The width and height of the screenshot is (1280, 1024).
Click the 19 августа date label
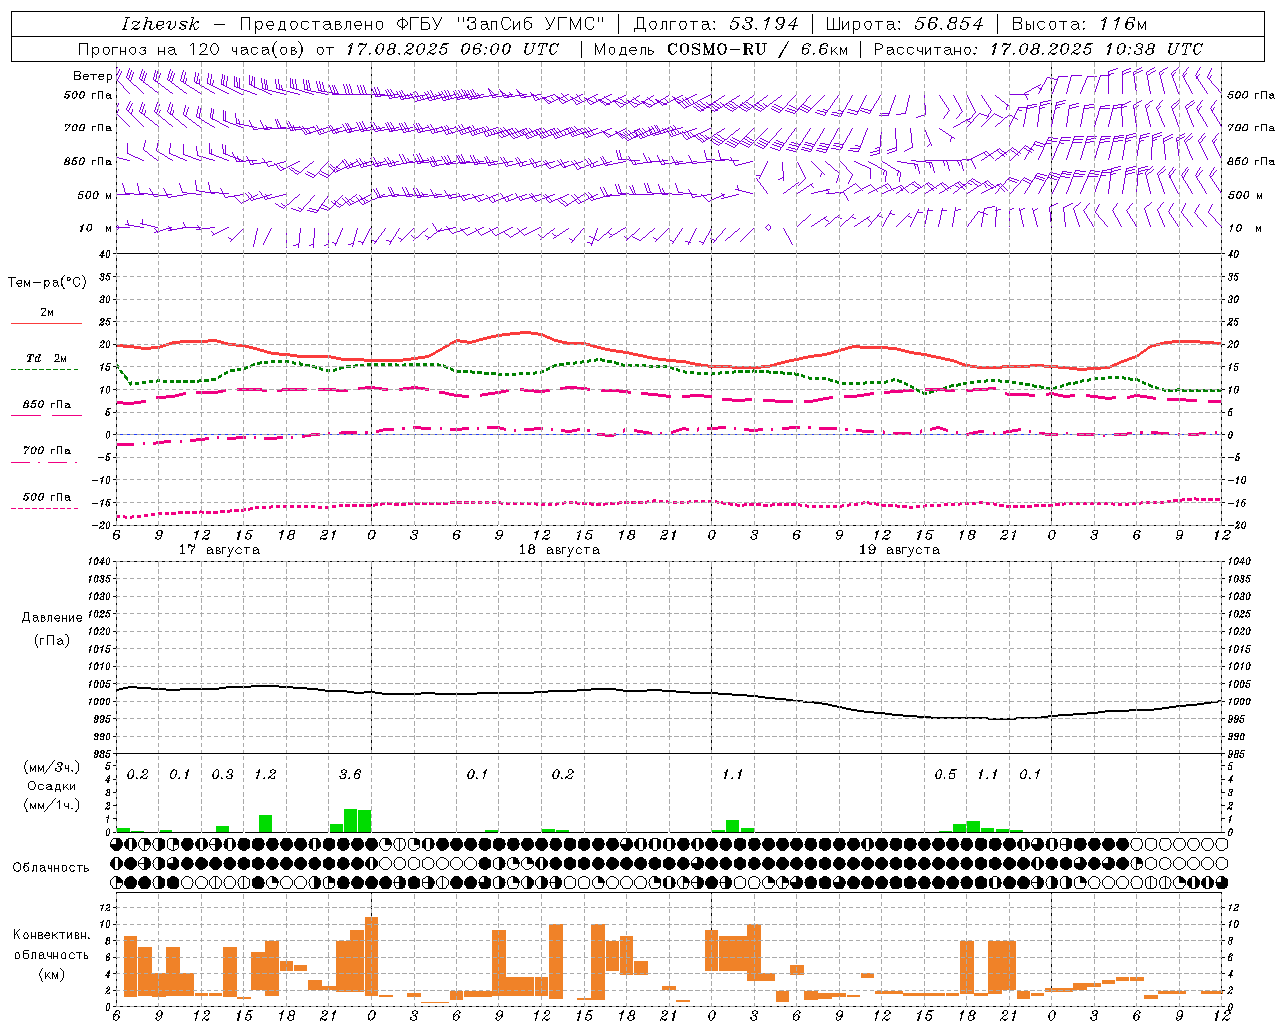point(899,550)
